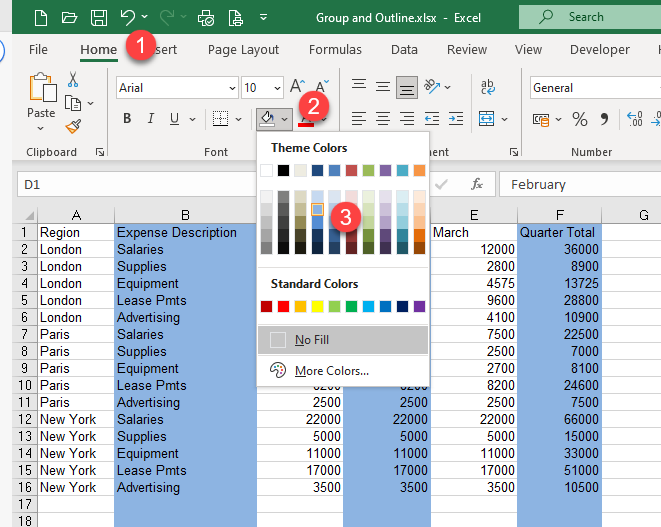This screenshot has height=527, width=661.
Task: Pick the red swatch in Standard Colors
Action: 283,306
